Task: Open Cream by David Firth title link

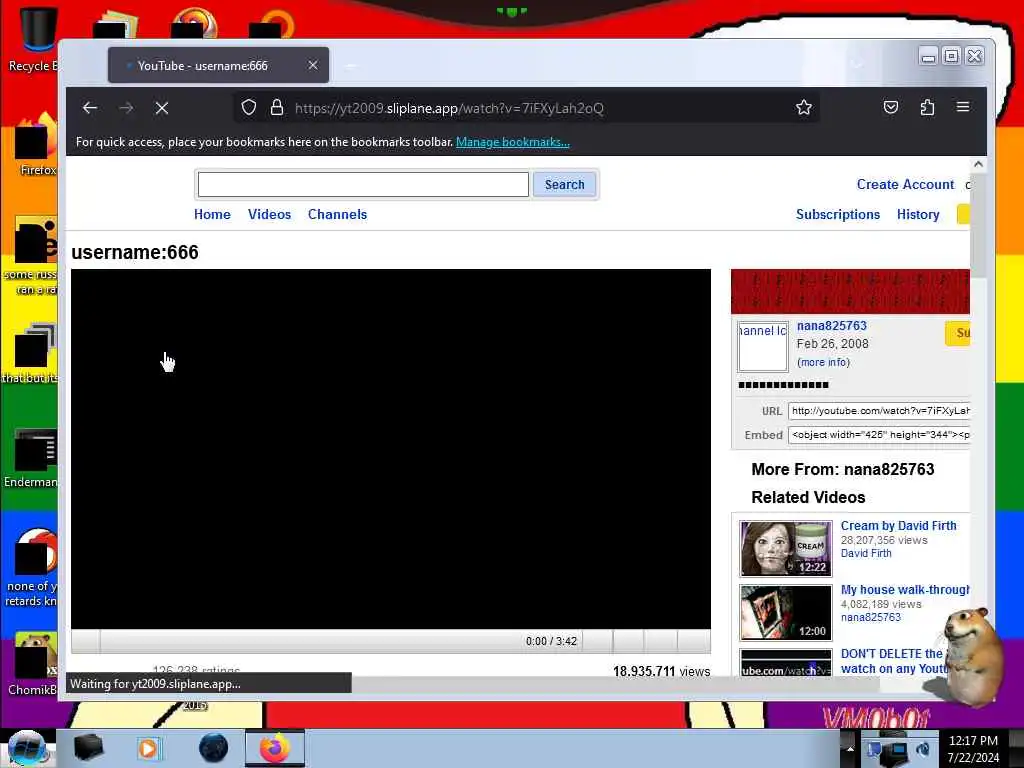Action: pyautogui.click(x=898, y=526)
